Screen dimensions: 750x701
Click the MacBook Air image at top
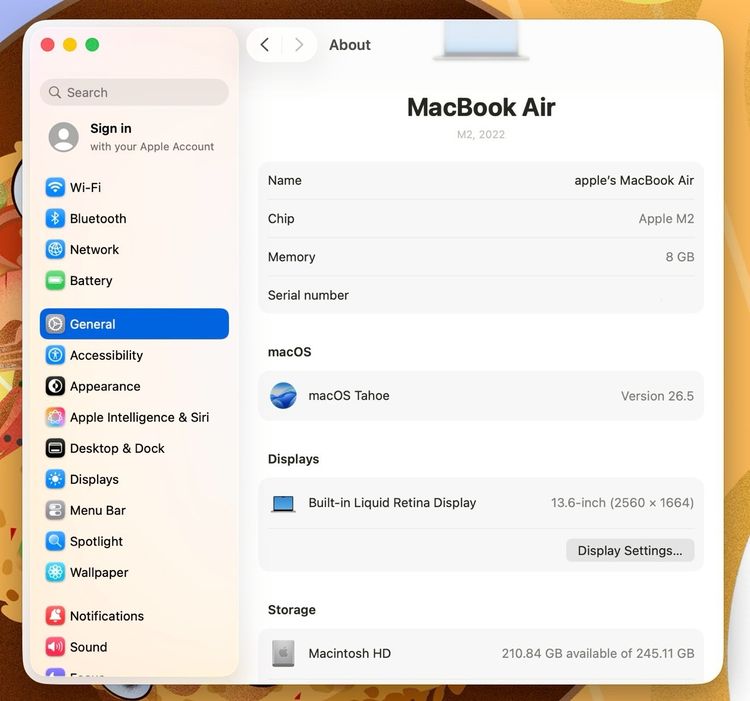(x=481, y=41)
